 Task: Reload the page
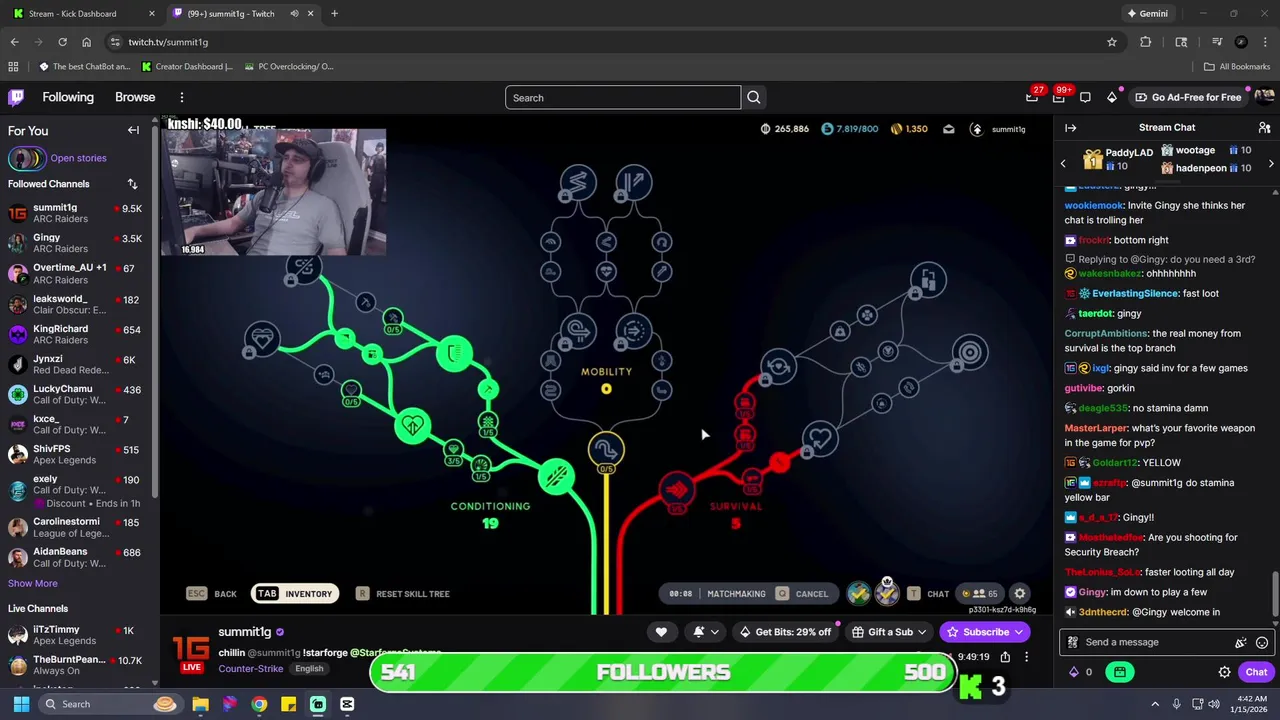(62, 42)
